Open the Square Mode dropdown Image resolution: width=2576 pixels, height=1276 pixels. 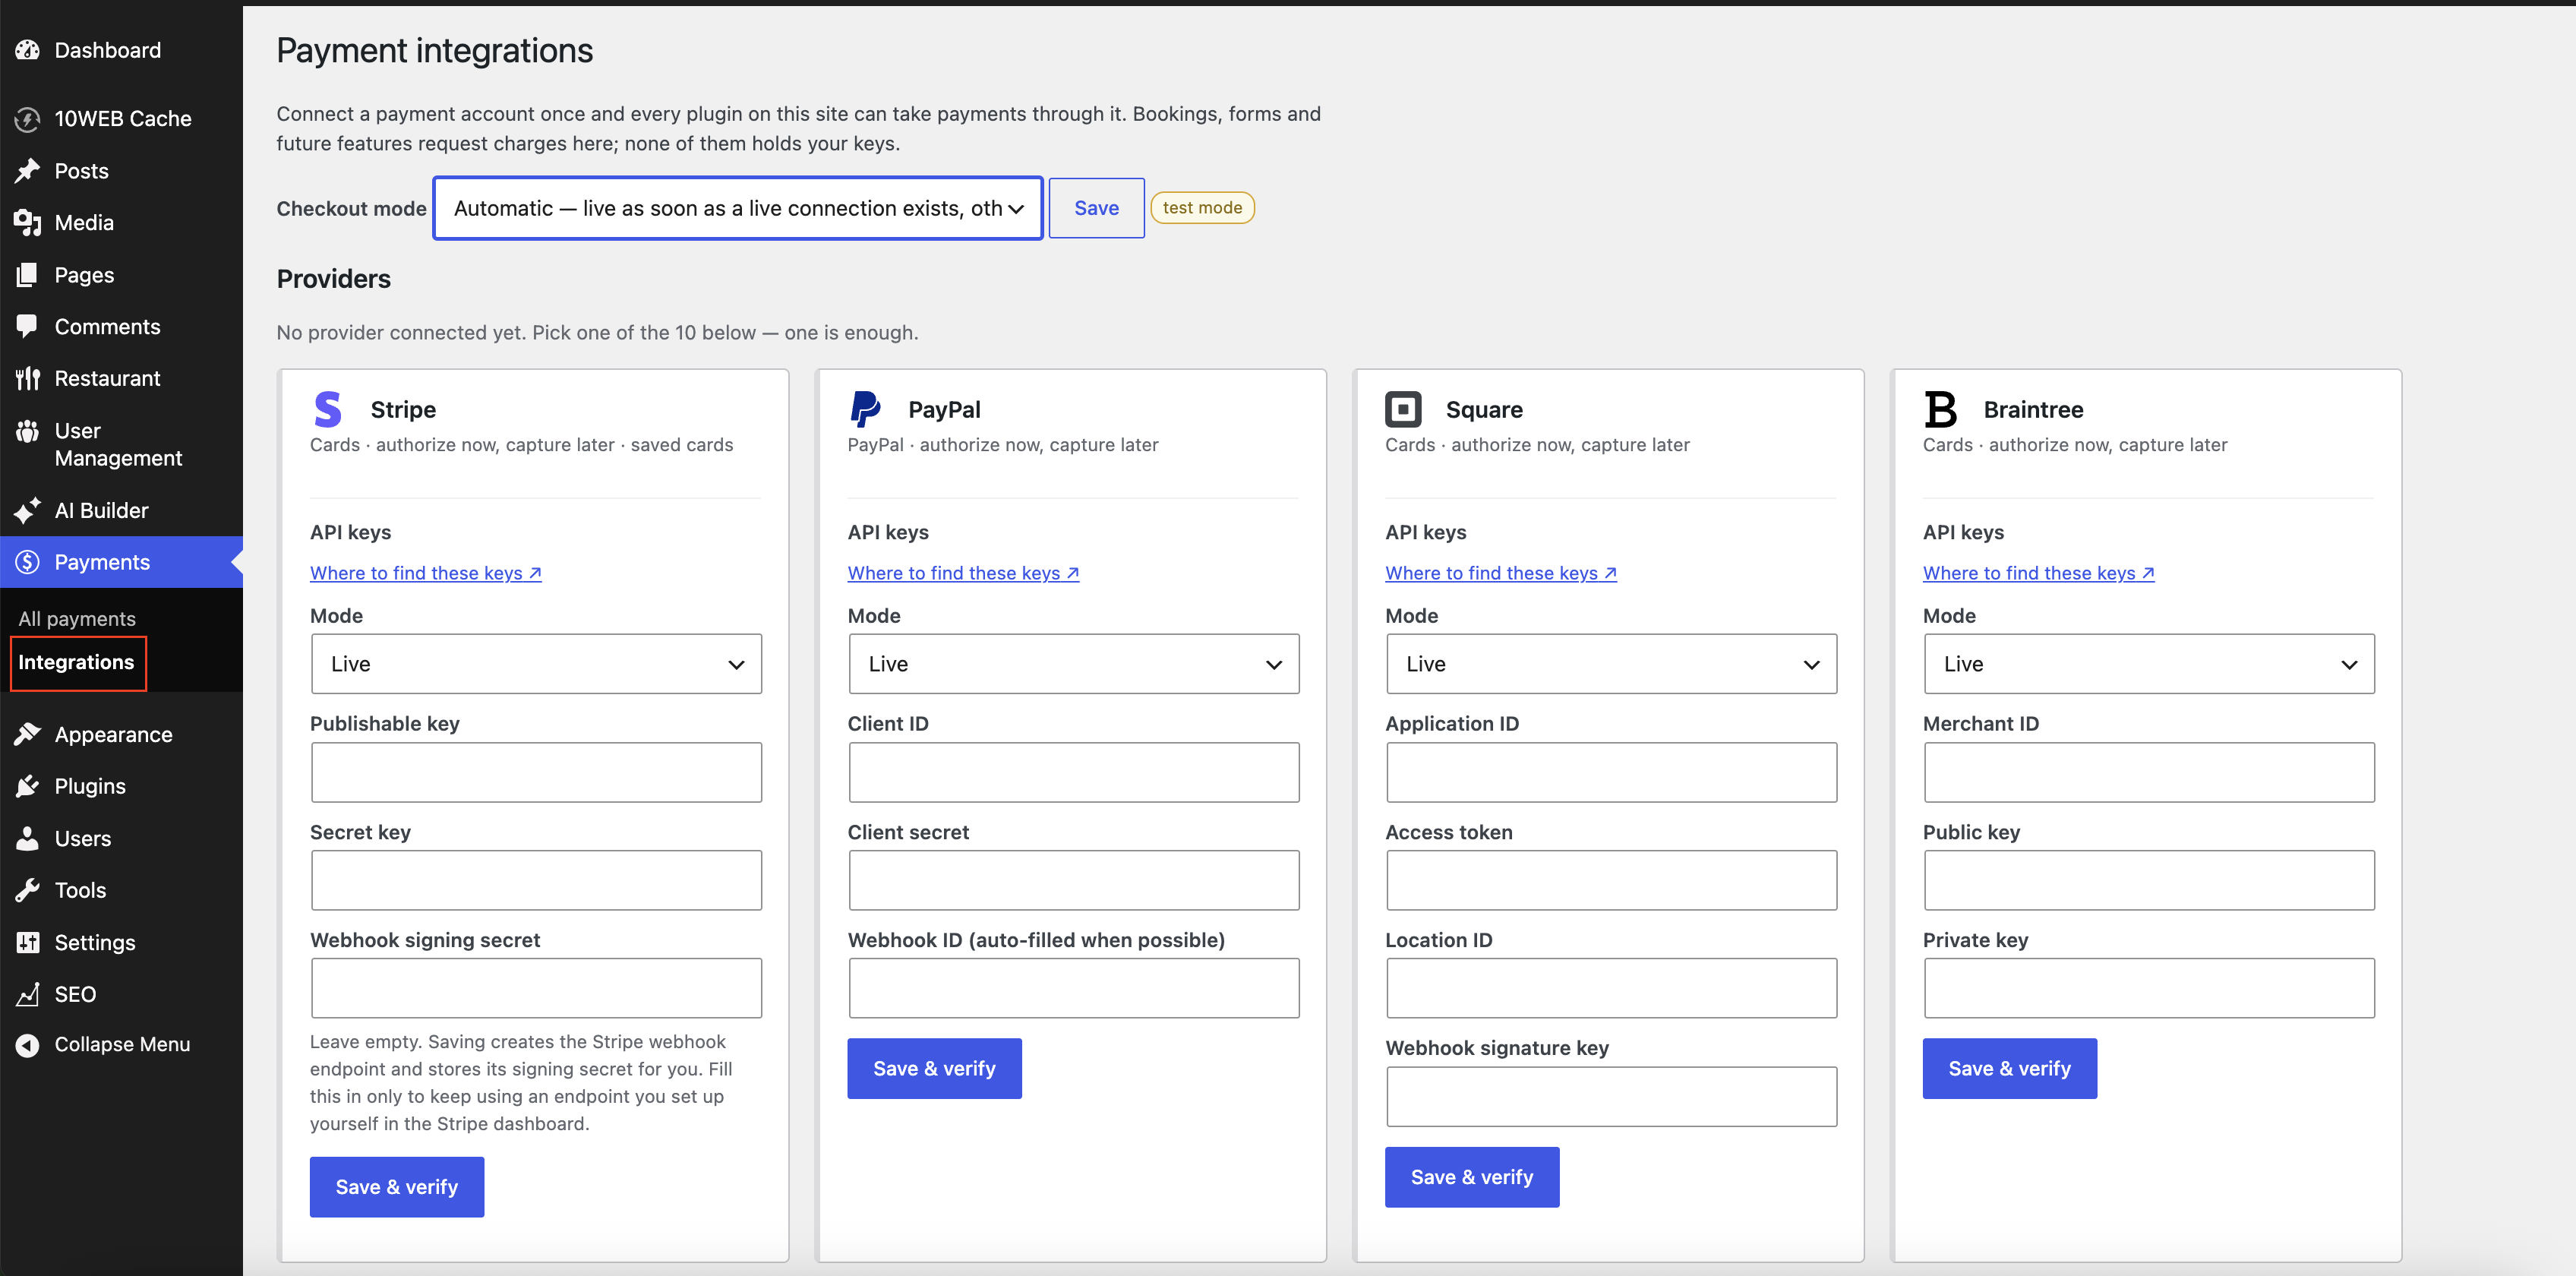[x=1611, y=664]
